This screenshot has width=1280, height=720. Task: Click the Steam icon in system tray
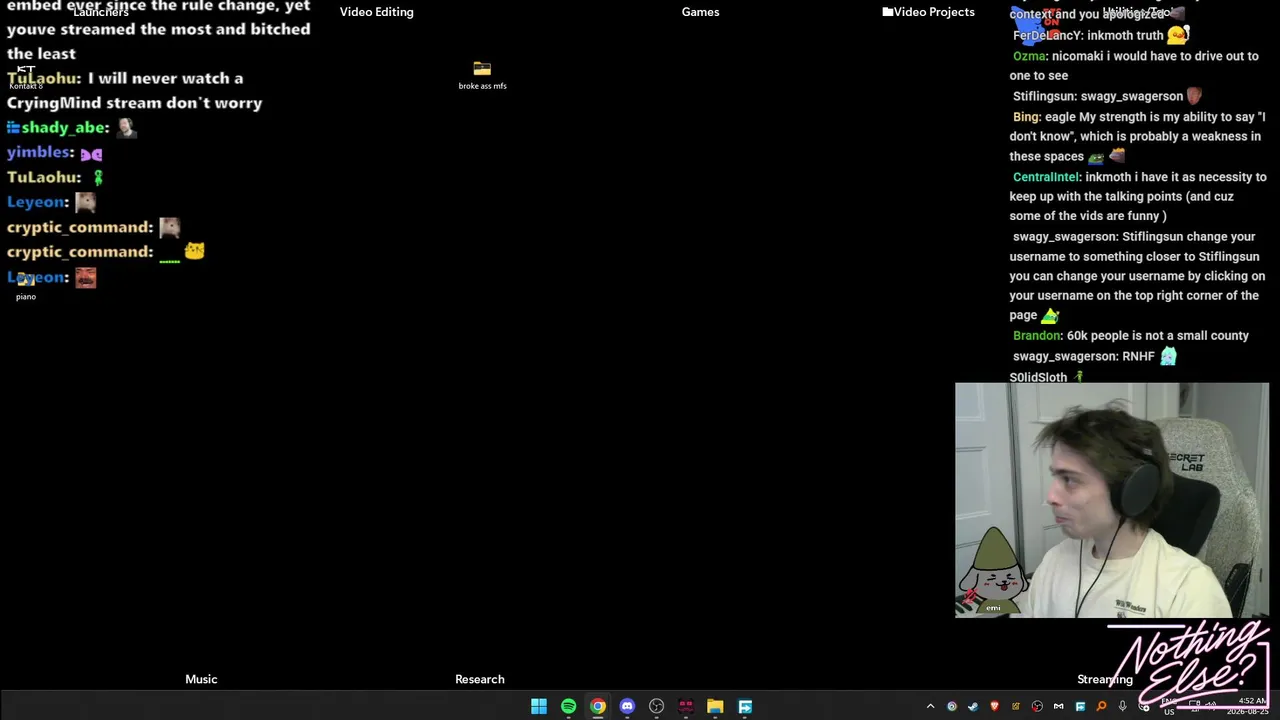click(x=973, y=707)
